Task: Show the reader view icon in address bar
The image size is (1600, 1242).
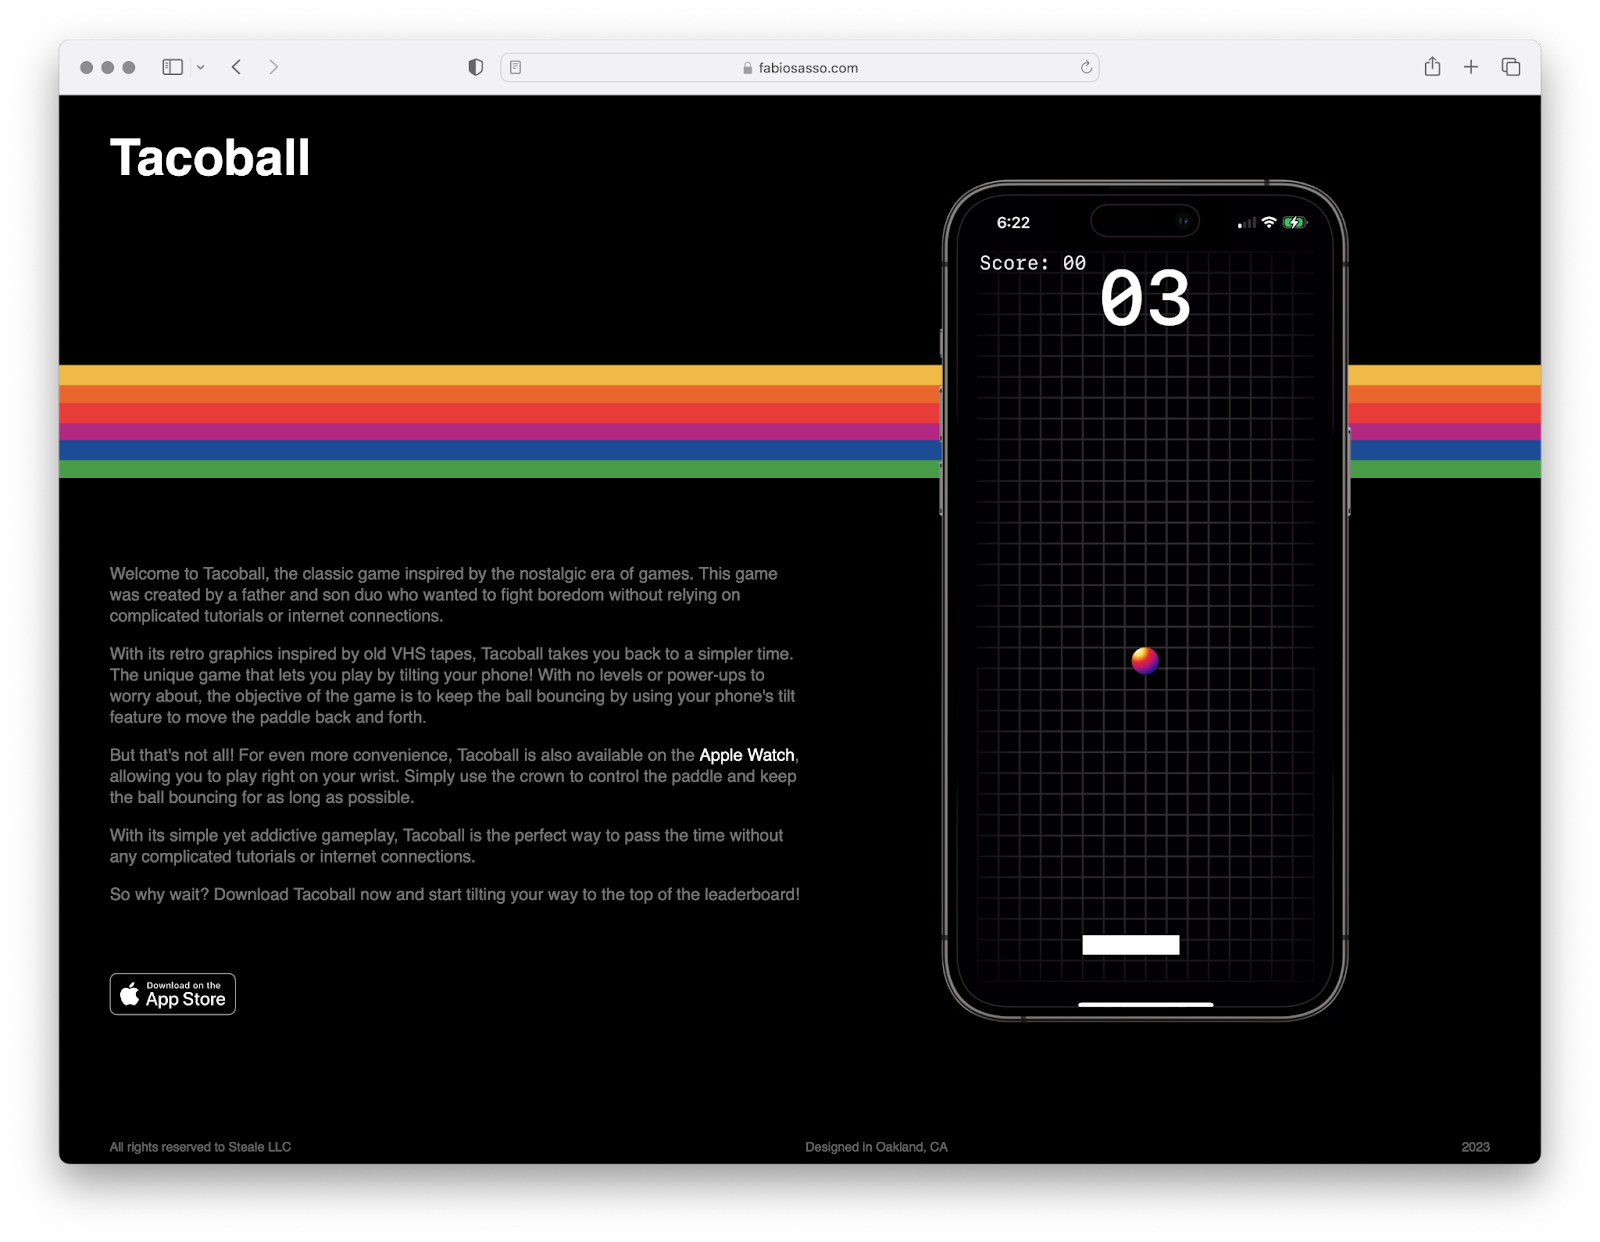Action: (516, 67)
